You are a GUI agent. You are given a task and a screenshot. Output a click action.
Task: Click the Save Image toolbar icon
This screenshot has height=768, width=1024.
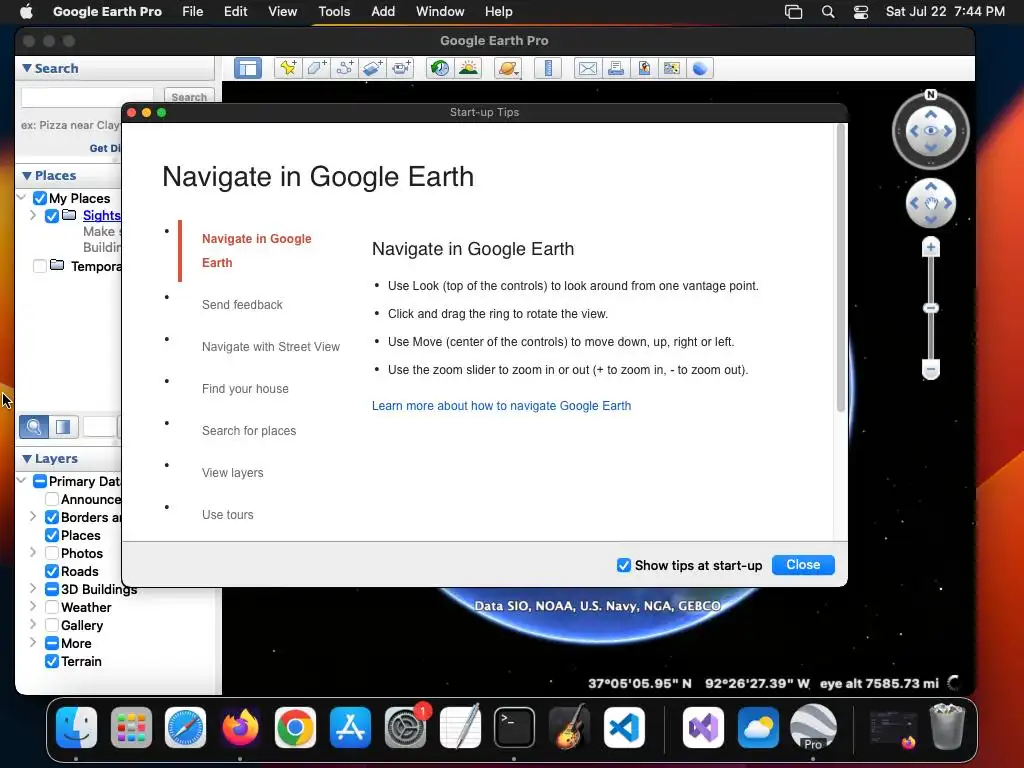point(644,68)
